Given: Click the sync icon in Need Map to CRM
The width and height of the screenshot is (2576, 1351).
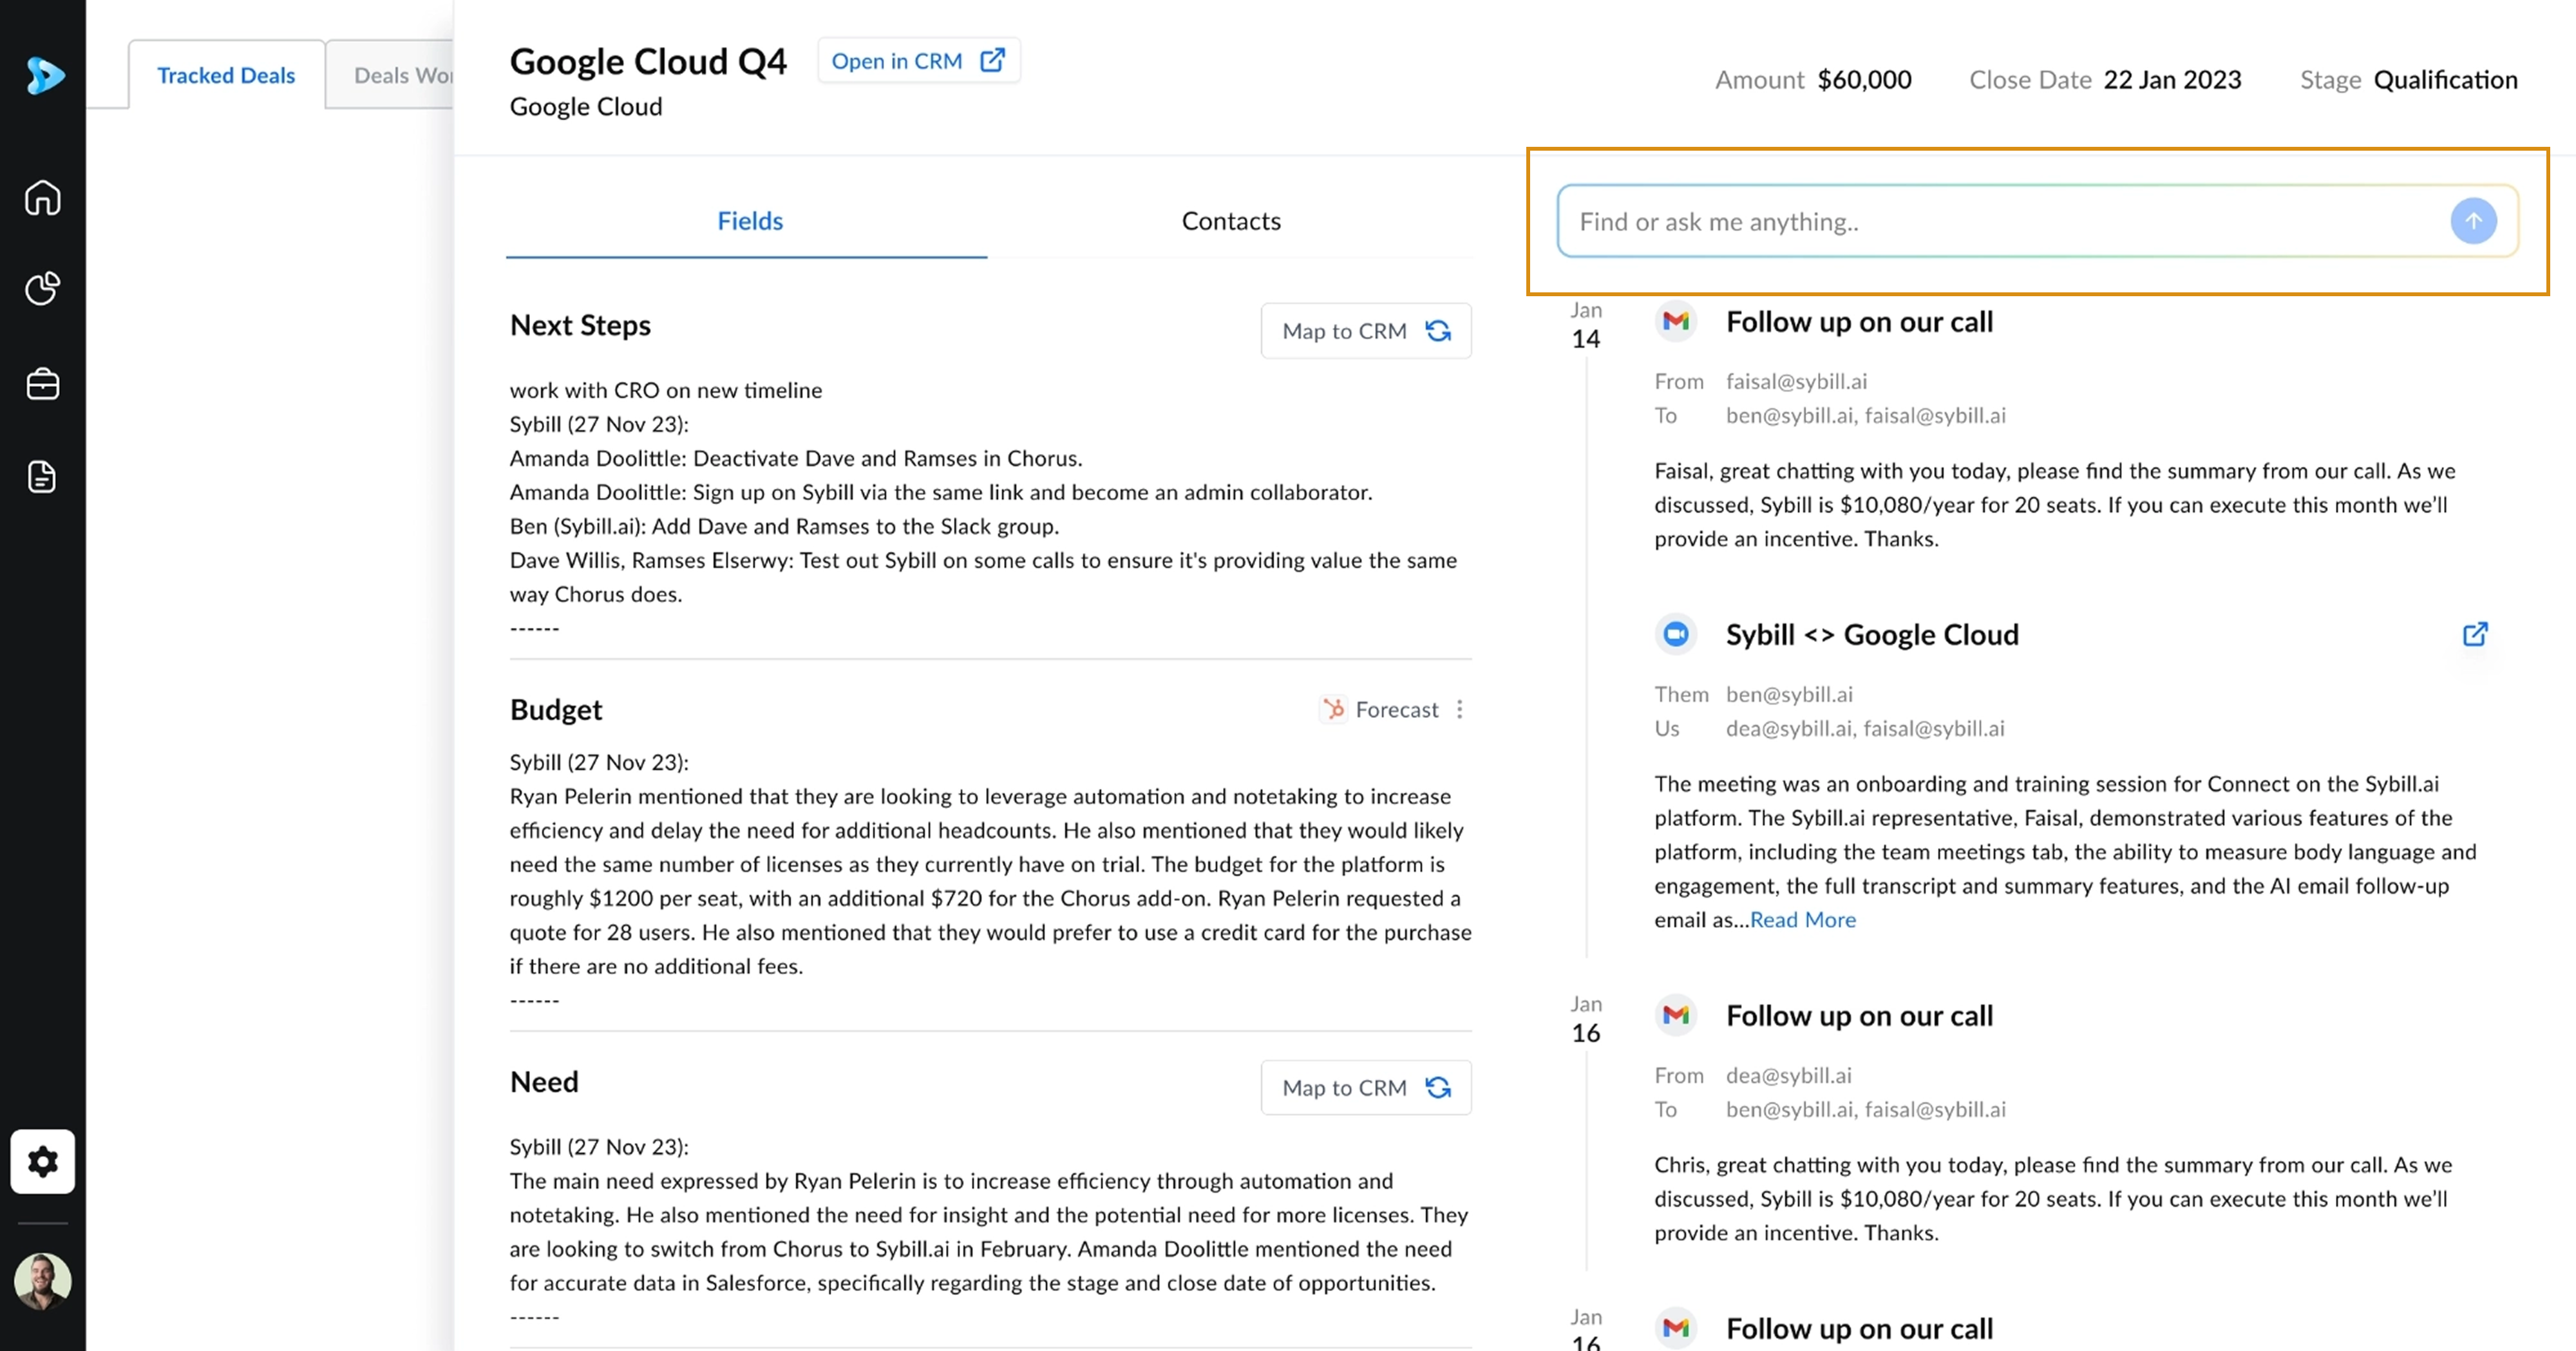Looking at the screenshot, I should pyautogui.click(x=1439, y=1088).
